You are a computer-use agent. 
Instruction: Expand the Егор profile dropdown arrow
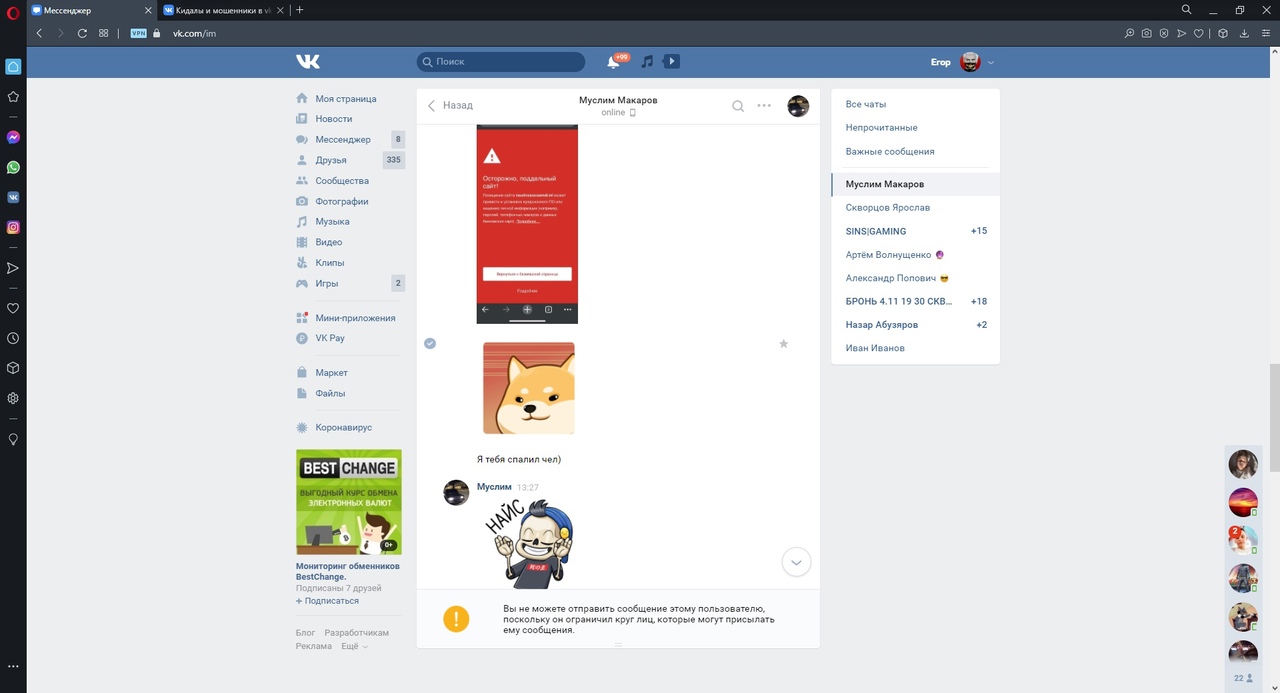click(x=991, y=62)
